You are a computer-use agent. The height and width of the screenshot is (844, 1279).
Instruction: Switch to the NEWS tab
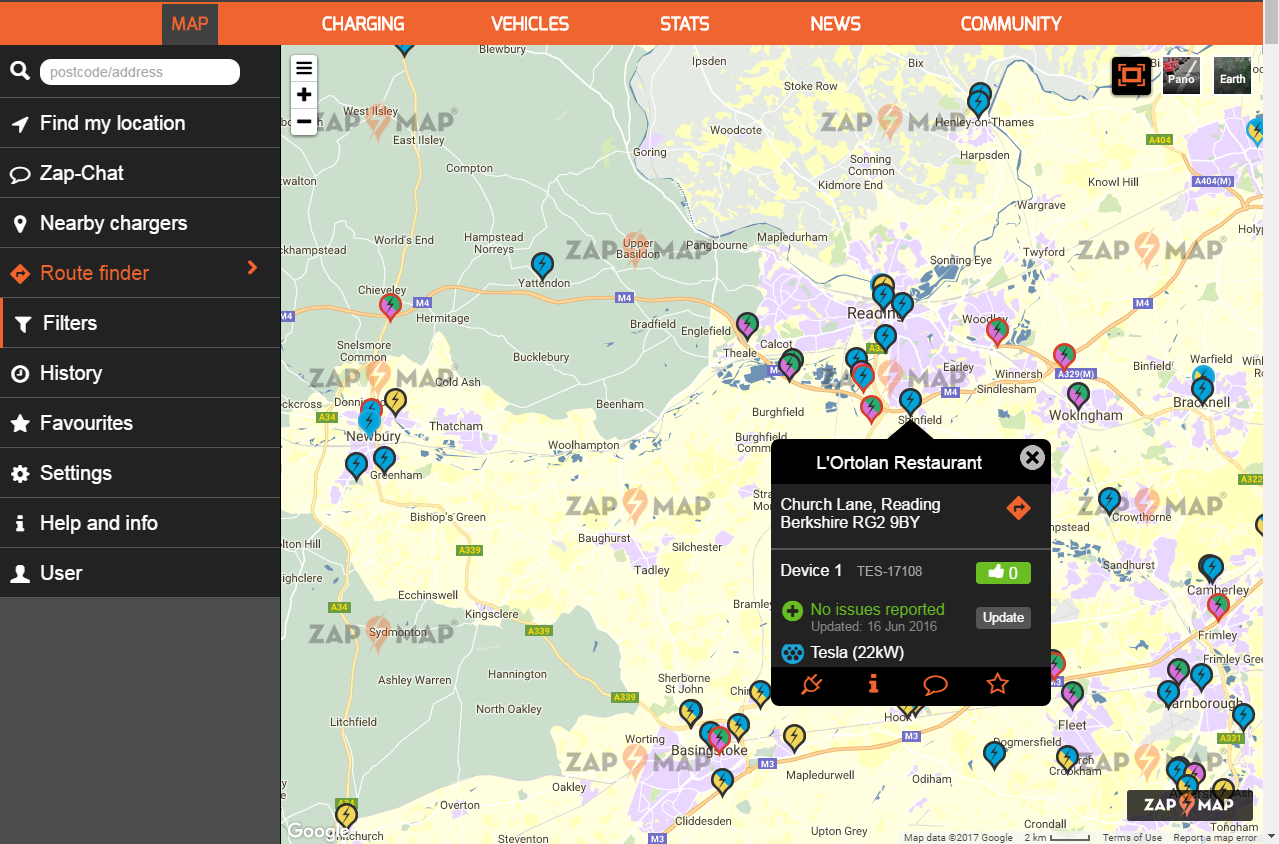836,24
